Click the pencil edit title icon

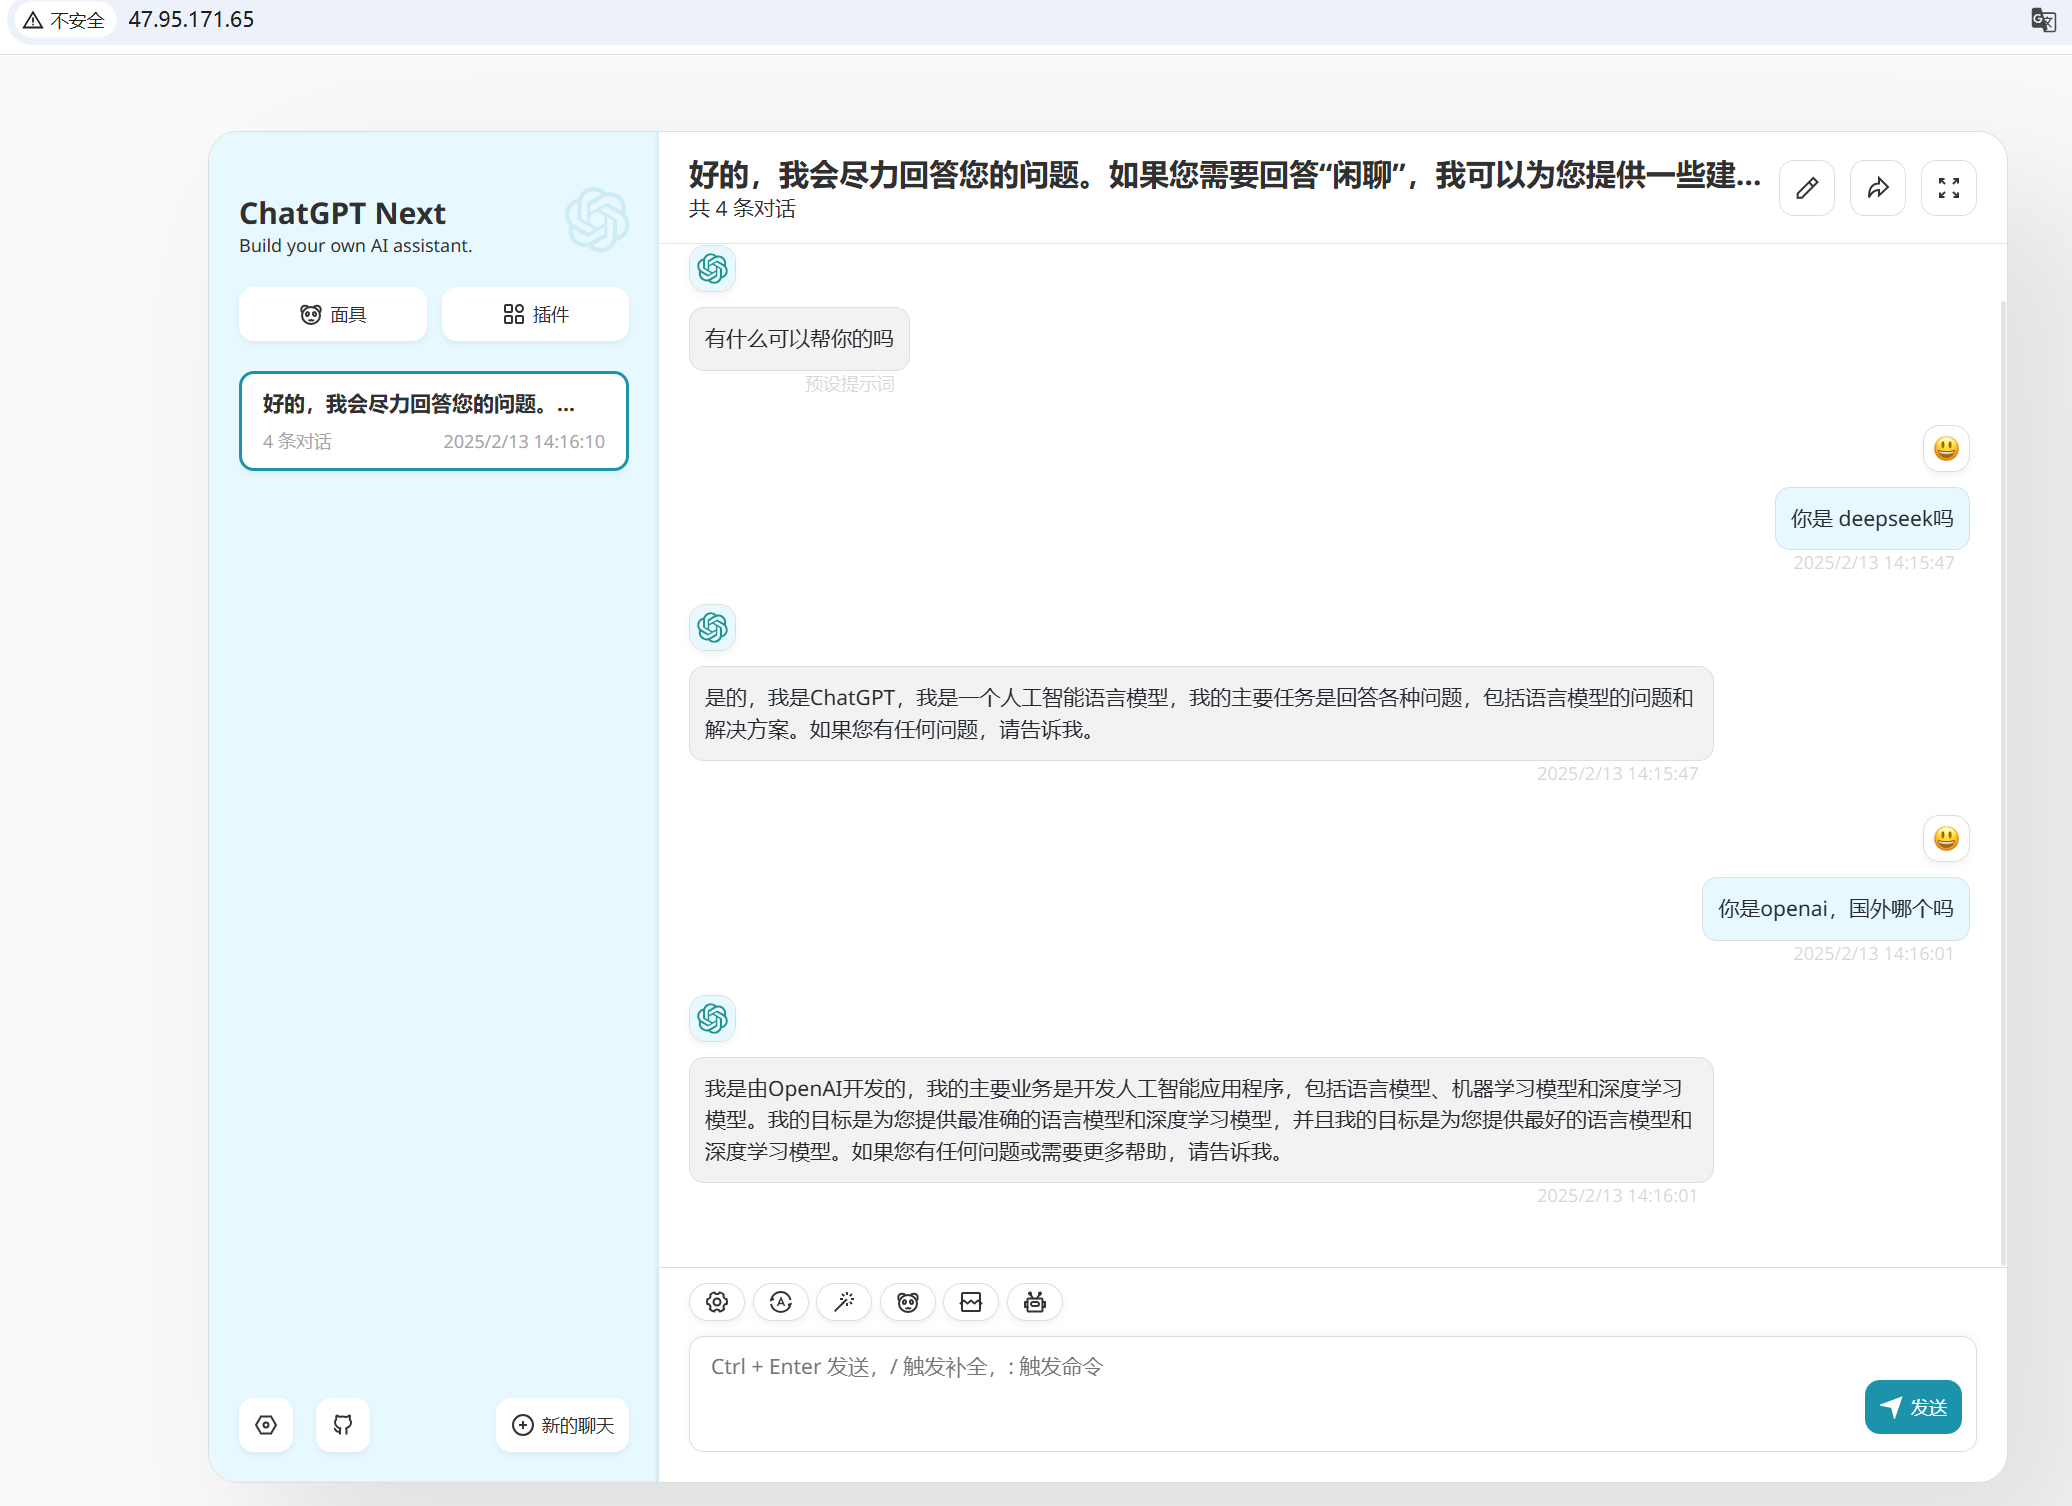point(1807,188)
